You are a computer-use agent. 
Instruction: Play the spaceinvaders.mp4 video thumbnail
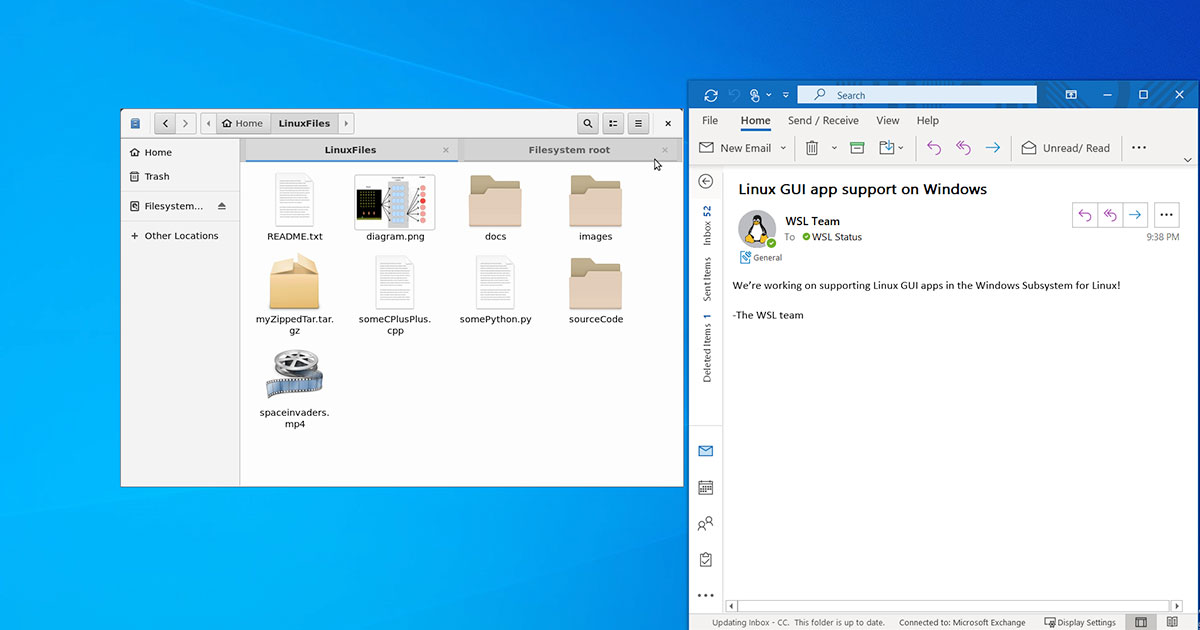coord(295,373)
